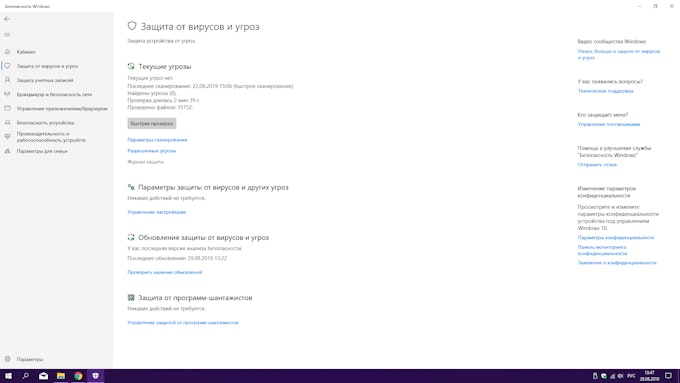
Task: Open Параметры для семьи section
Action: click(42, 151)
